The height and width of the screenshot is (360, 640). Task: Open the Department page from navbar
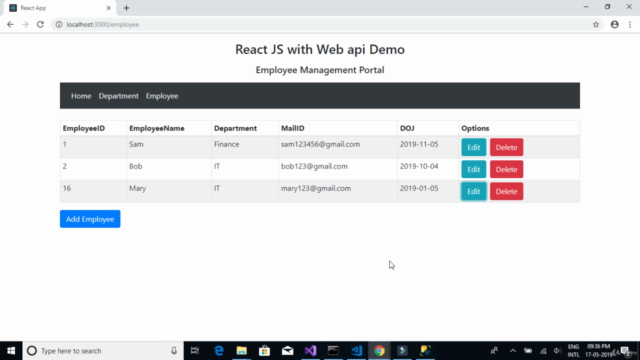tap(118, 96)
